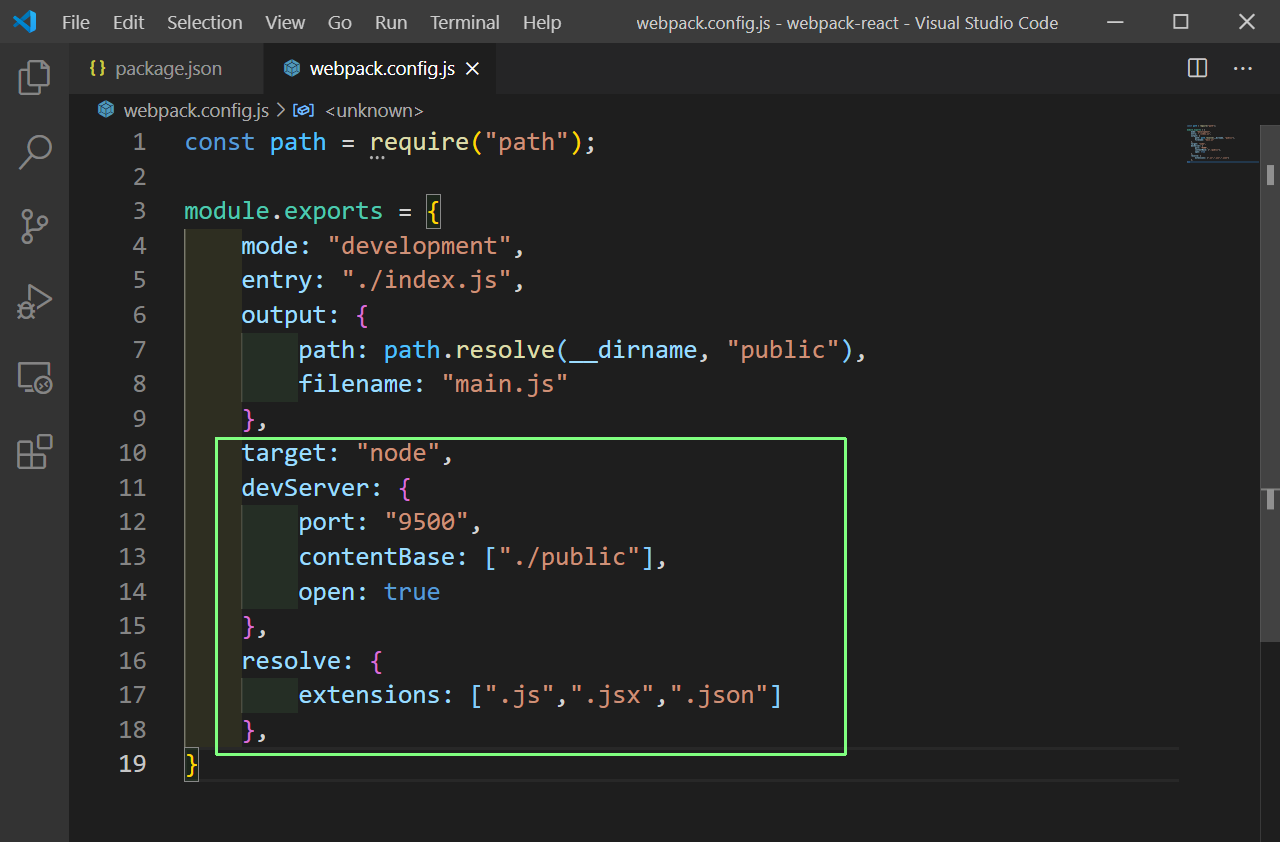Image resolution: width=1280 pixels, height=842 pixels.
Task: Click the "node" target string
Action: 398,453
